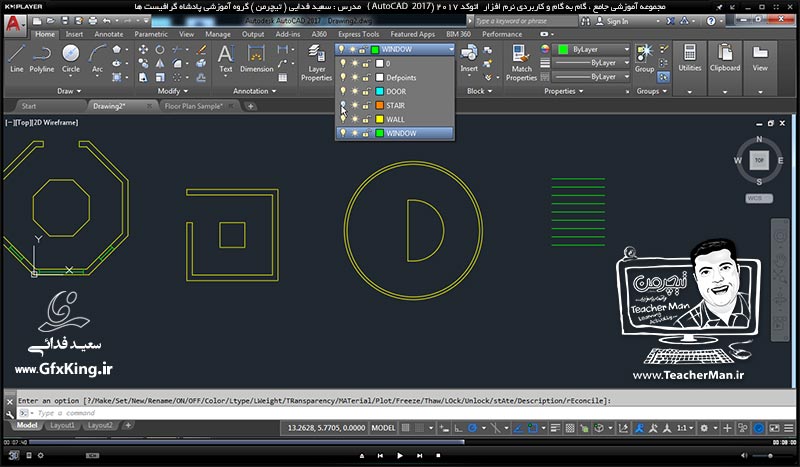Toggle Ortho mode in status bar
The width and height of the screenshot is (800, 467).
point(458,428)
